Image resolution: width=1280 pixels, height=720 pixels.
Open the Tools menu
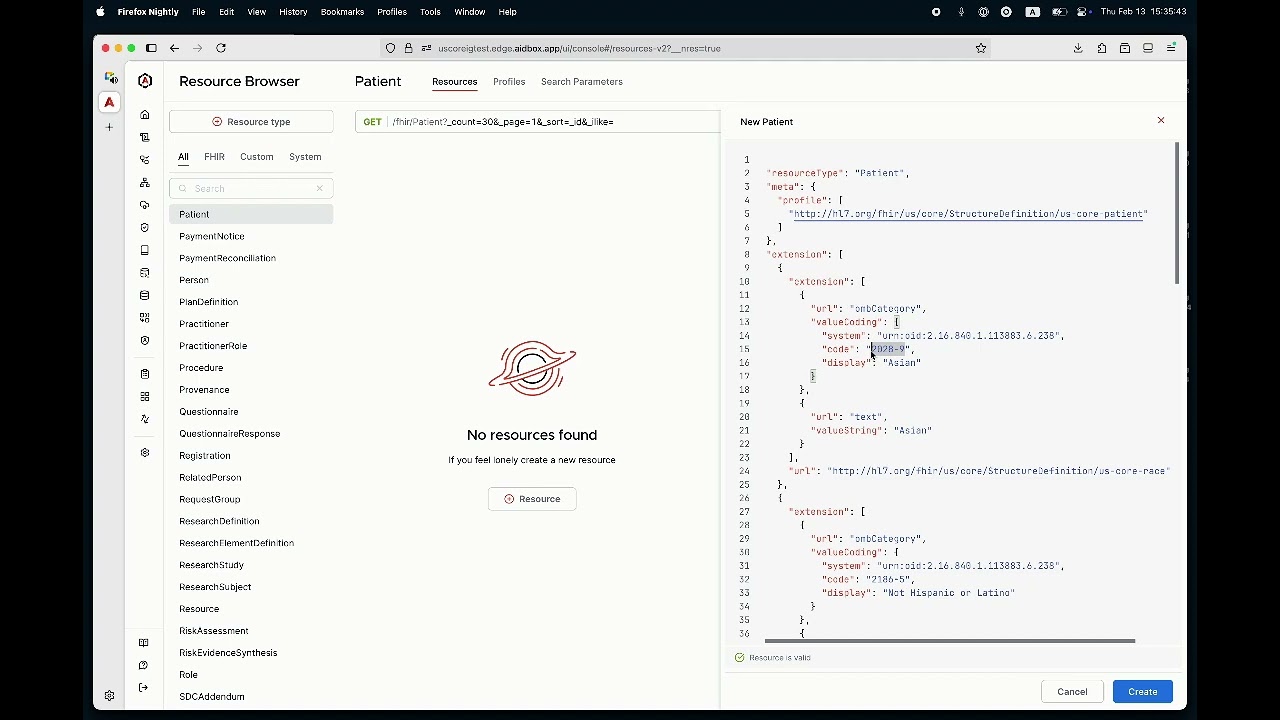430,12
